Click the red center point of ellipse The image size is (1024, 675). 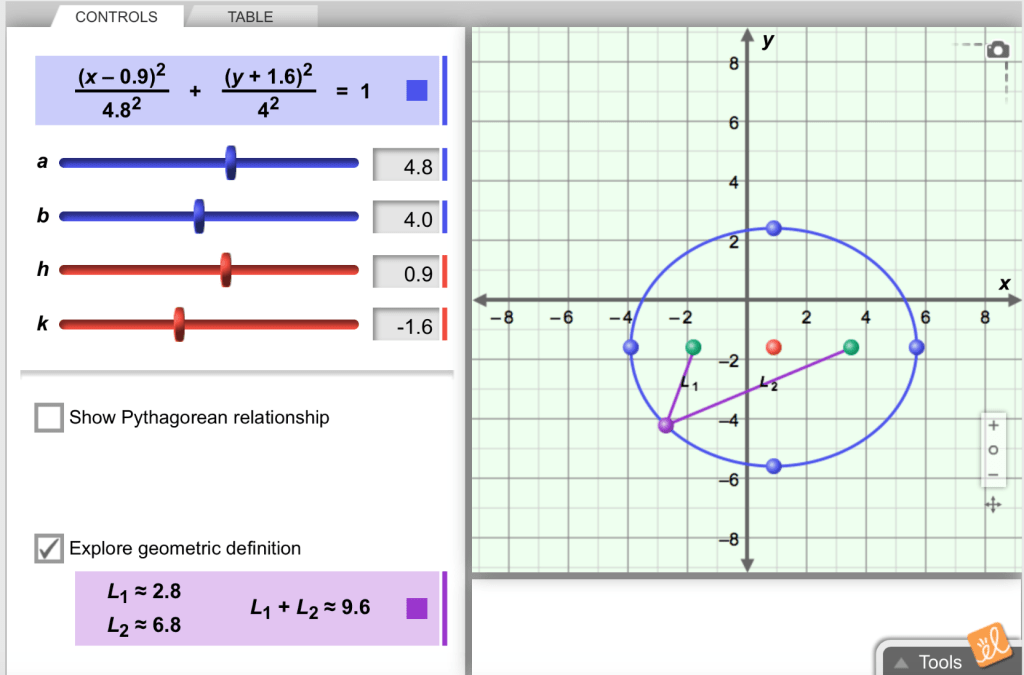tap(773, 347)
